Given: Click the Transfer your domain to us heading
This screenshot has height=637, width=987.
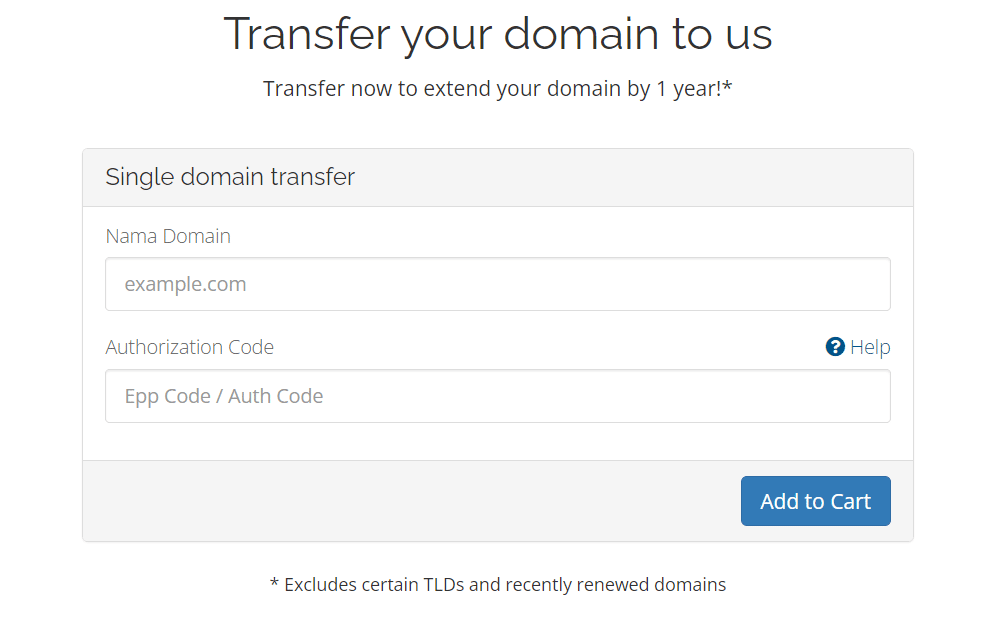Looking at the screenshot, I should point(498,33).
